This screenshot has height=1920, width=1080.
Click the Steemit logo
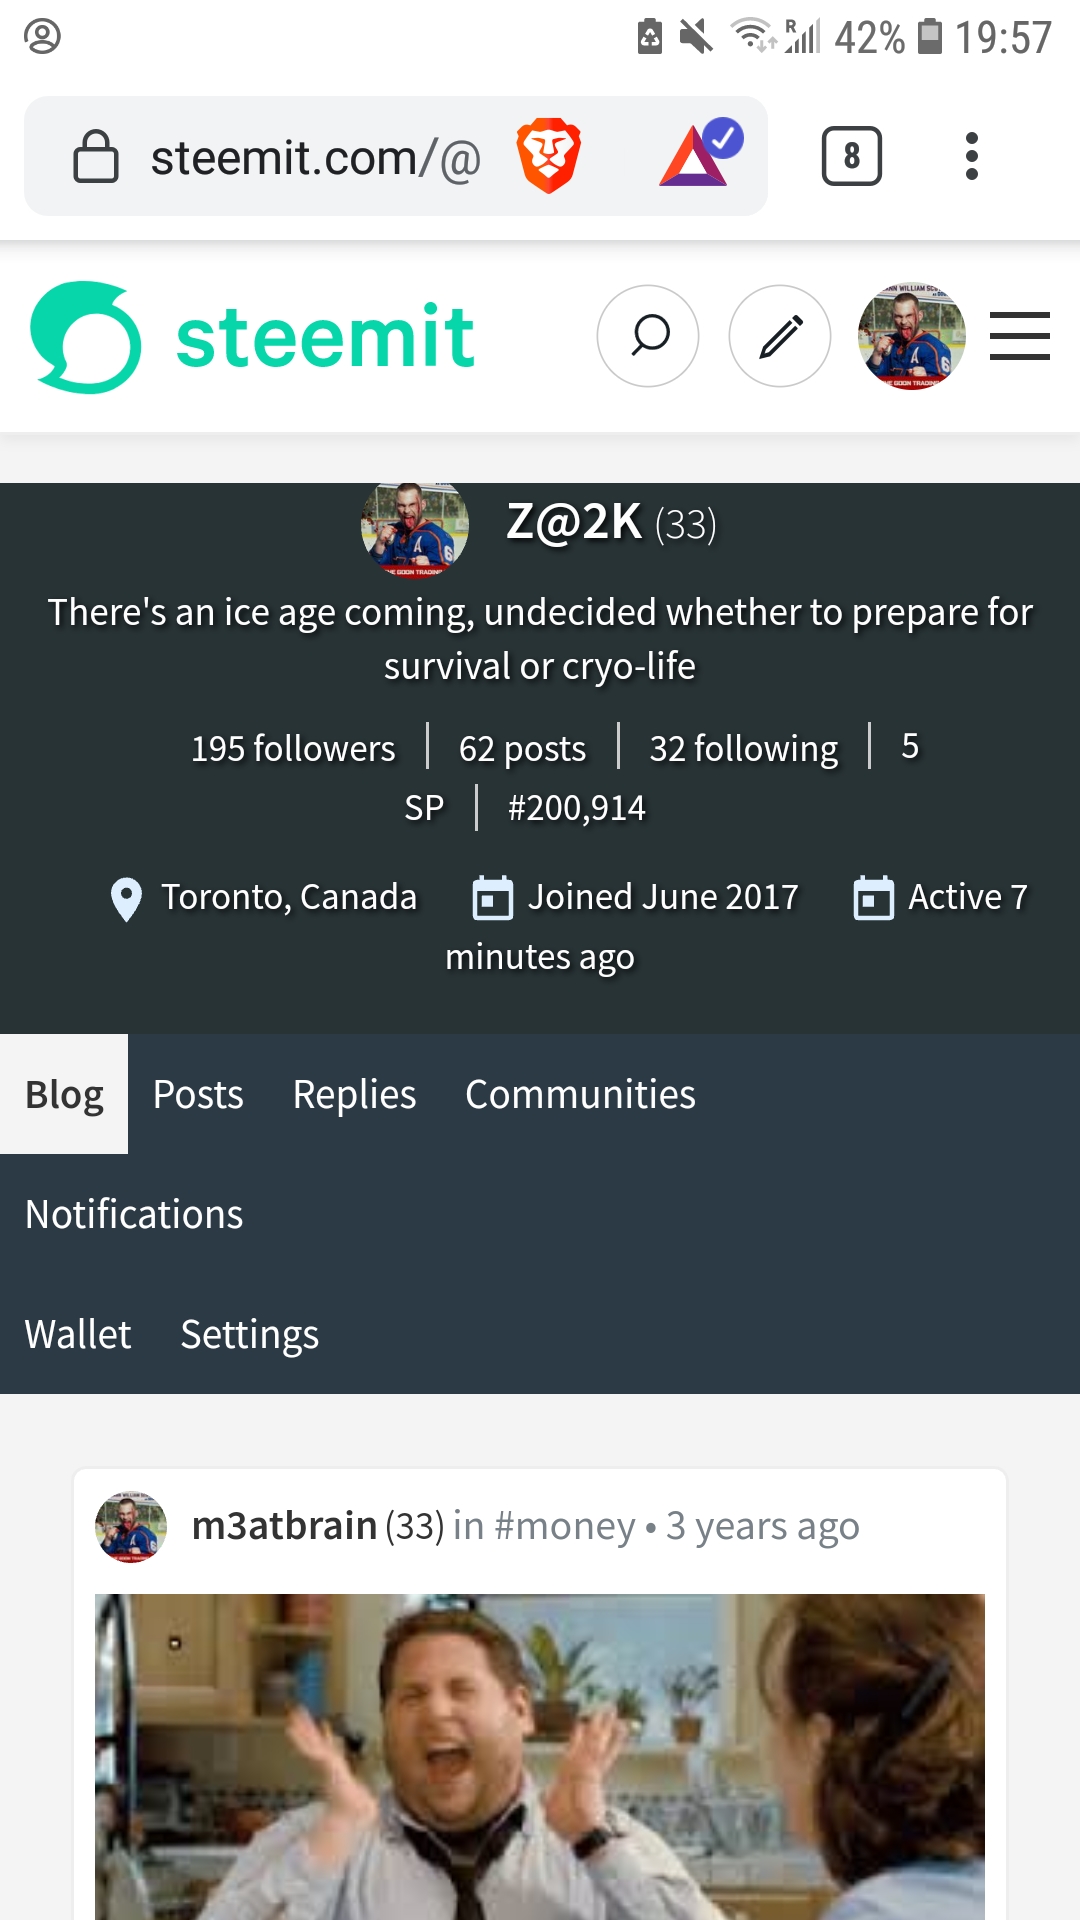252,337
